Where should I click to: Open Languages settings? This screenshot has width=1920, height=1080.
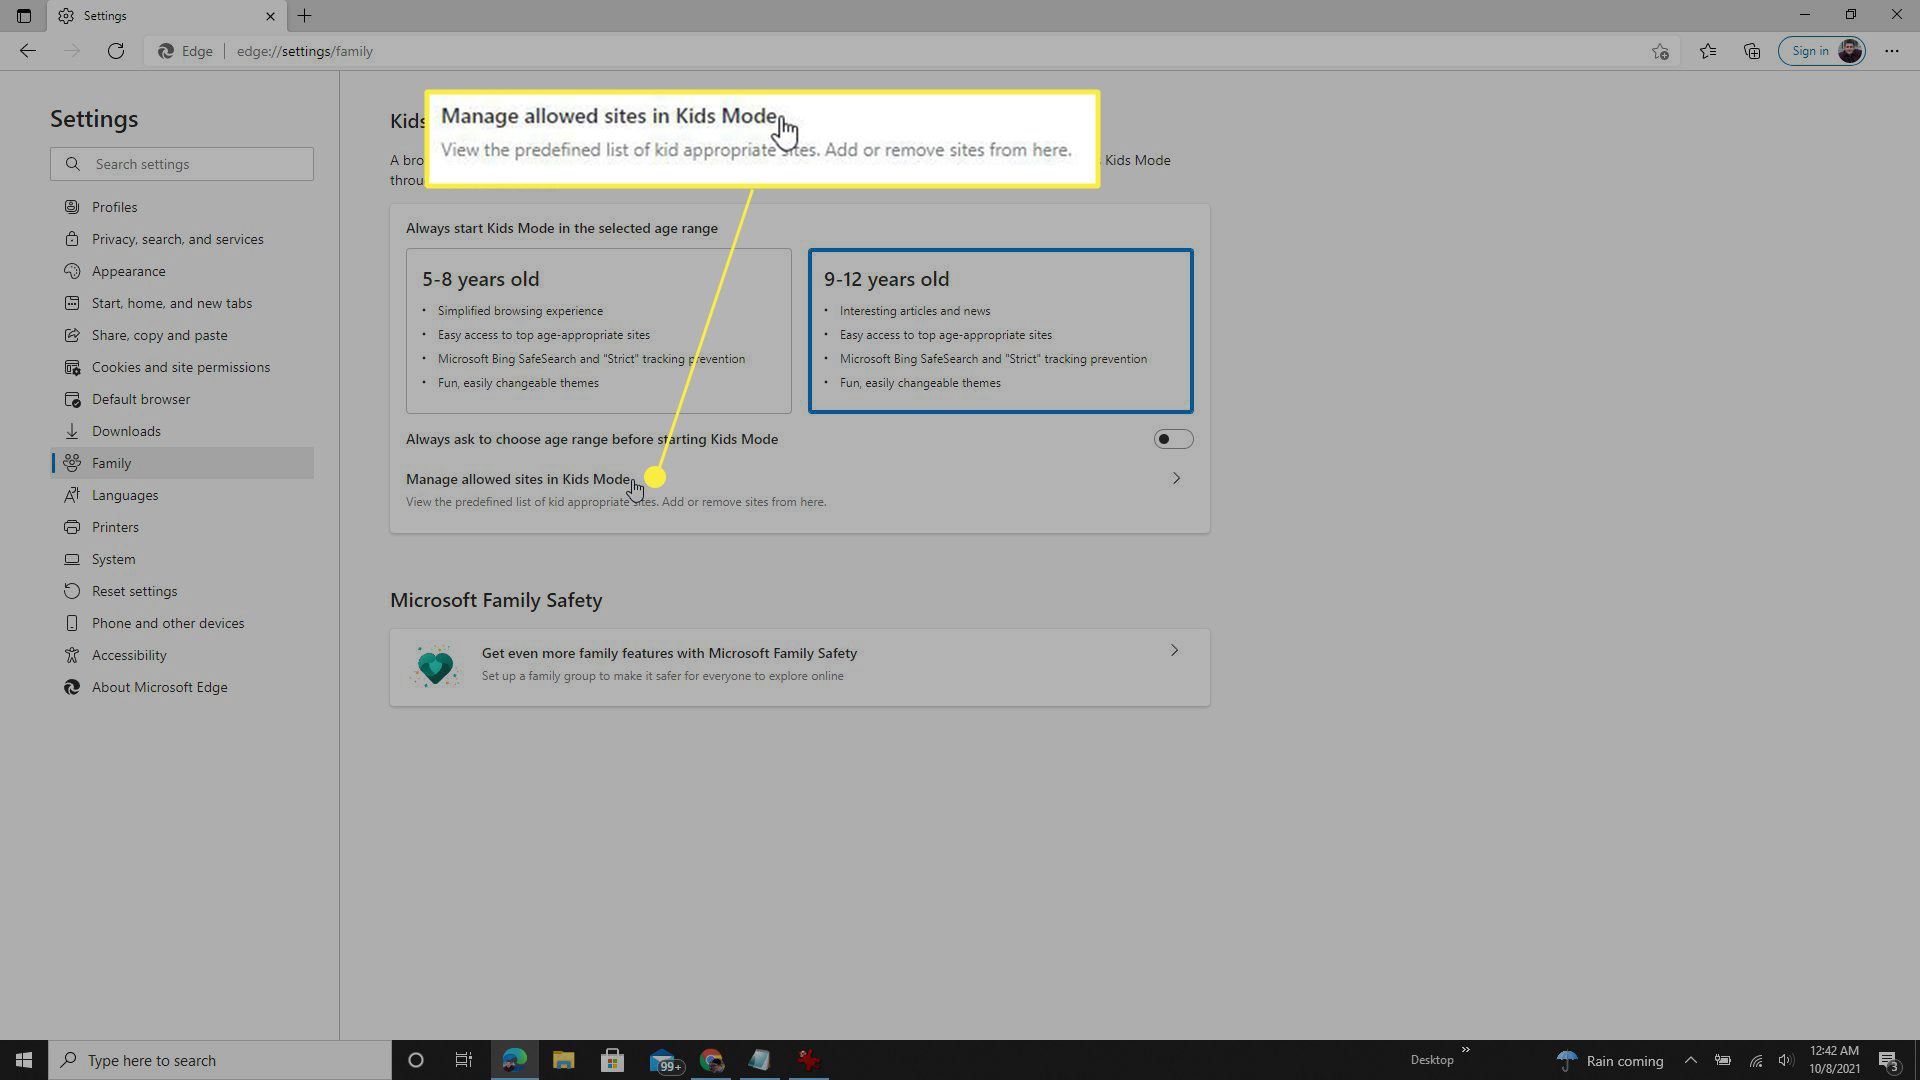coord(182,495)
